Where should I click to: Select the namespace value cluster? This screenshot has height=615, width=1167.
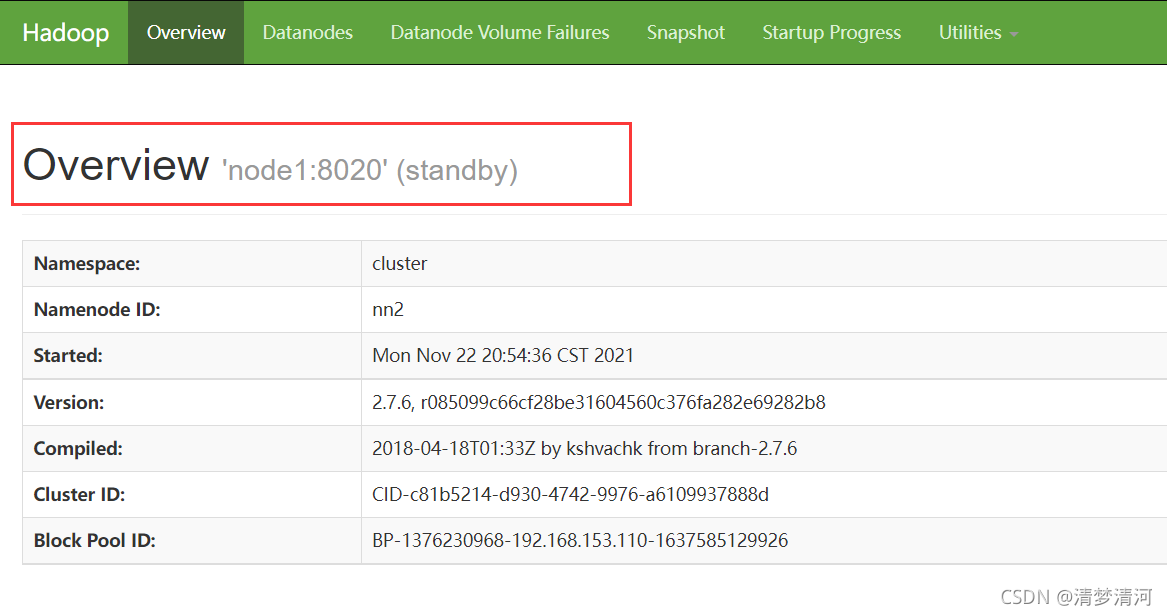tap(400, 264)
